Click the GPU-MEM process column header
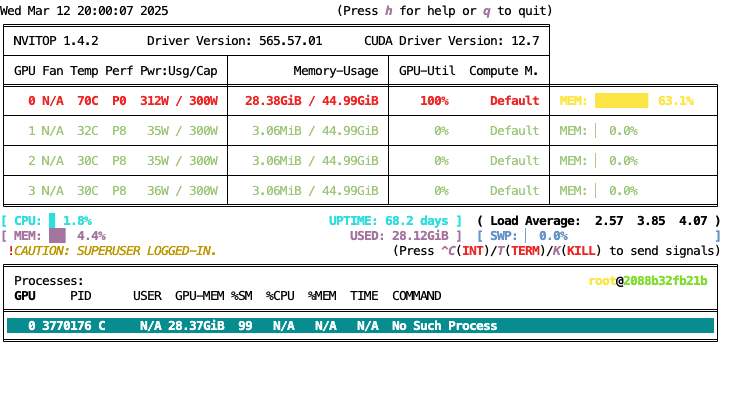739x418 pixels. click(x=199, y=296)
